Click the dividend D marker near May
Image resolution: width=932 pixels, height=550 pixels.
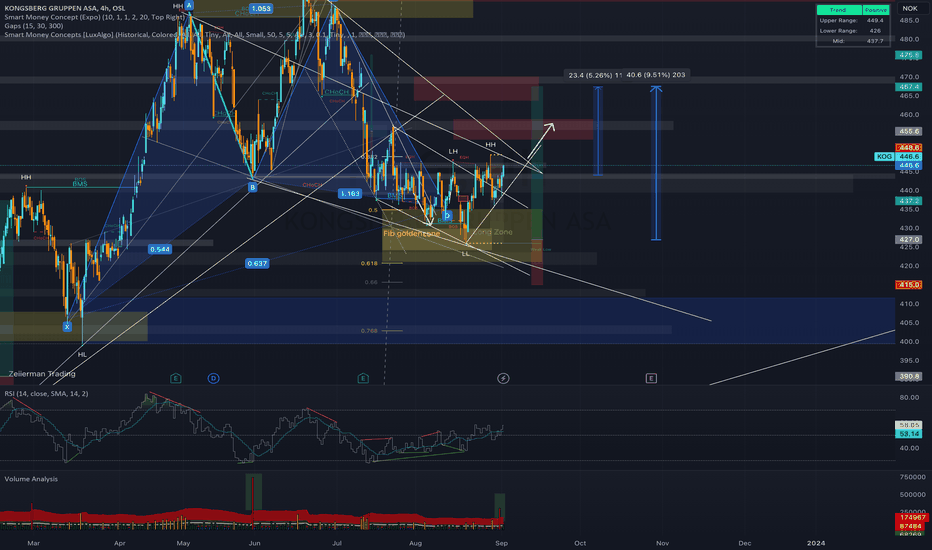(213, 378)
